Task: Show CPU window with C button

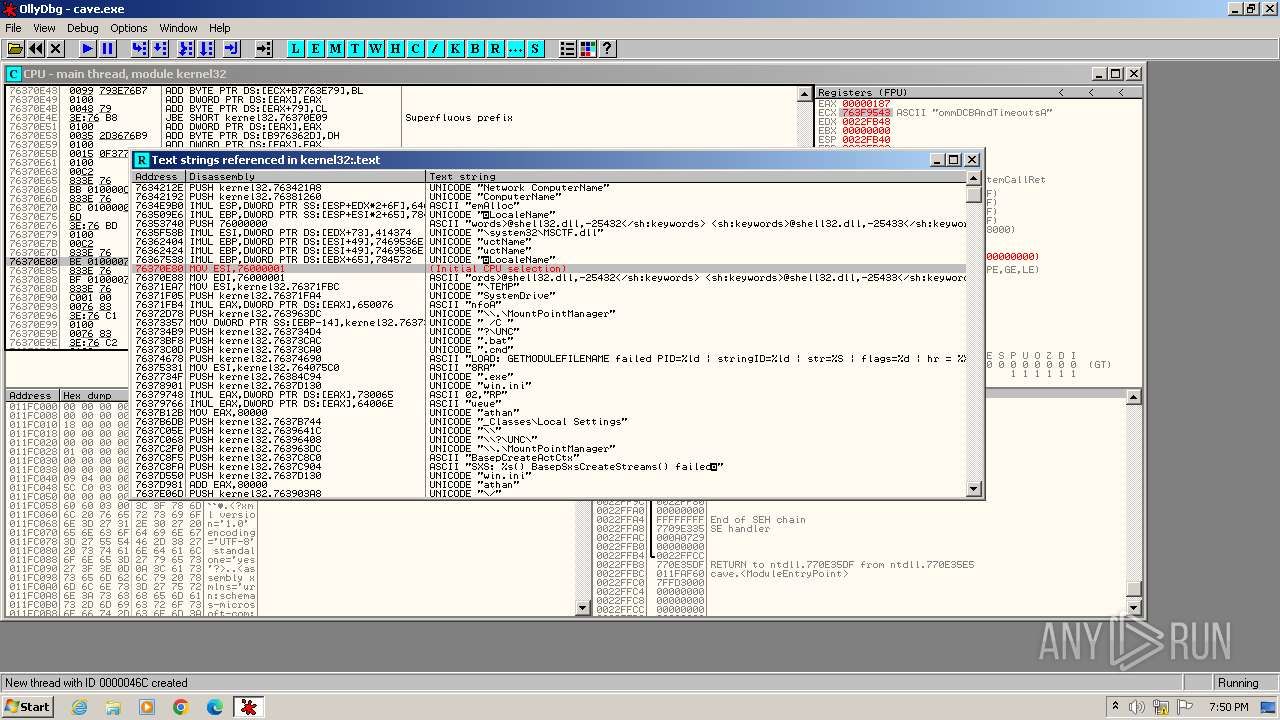Action: tap(416, 48)
